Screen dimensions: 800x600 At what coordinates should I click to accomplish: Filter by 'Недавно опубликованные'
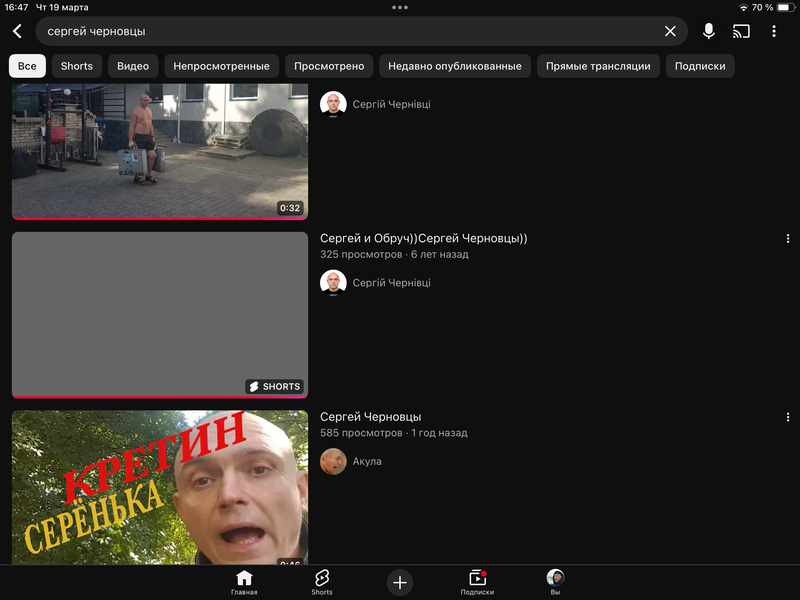455,66
